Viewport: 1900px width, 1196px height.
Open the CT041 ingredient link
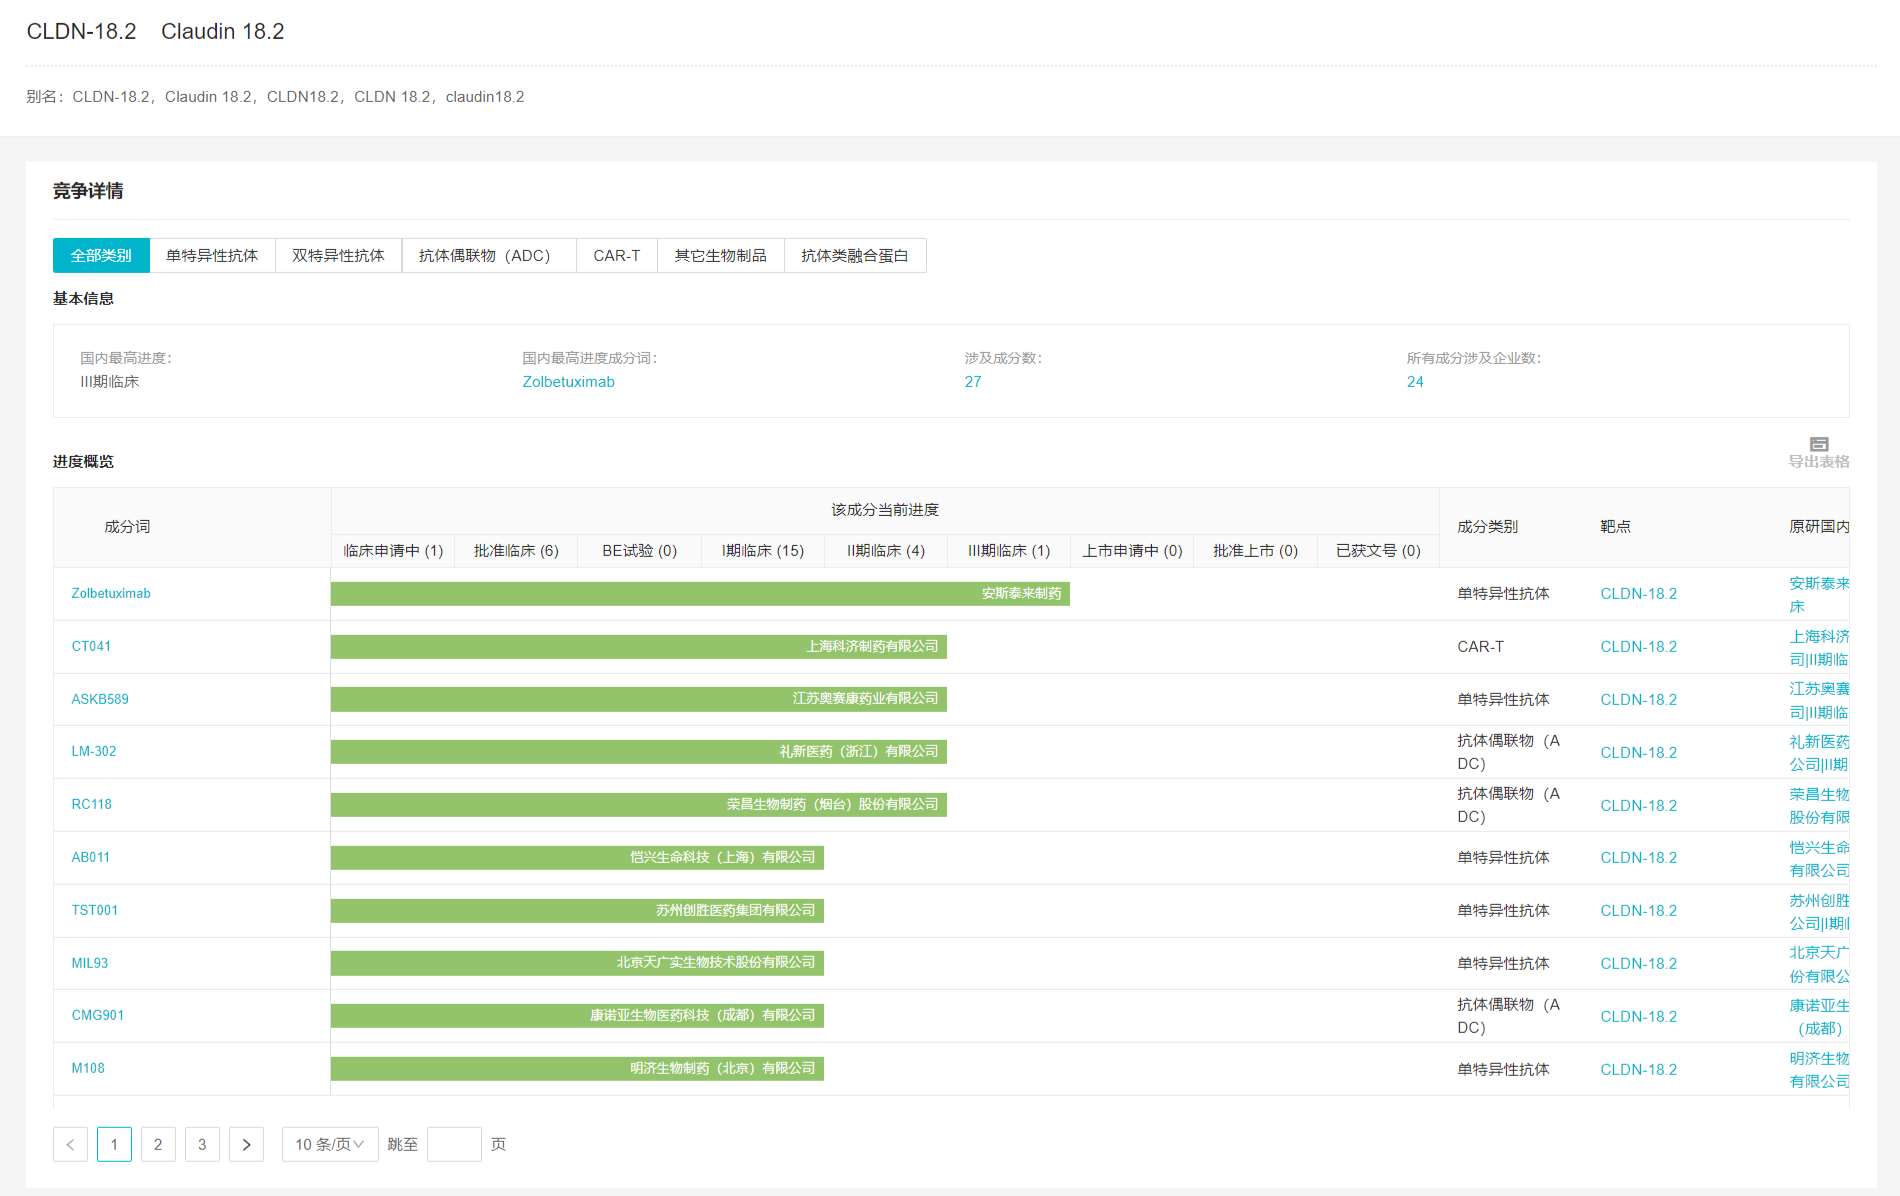[x=91, y=646]
